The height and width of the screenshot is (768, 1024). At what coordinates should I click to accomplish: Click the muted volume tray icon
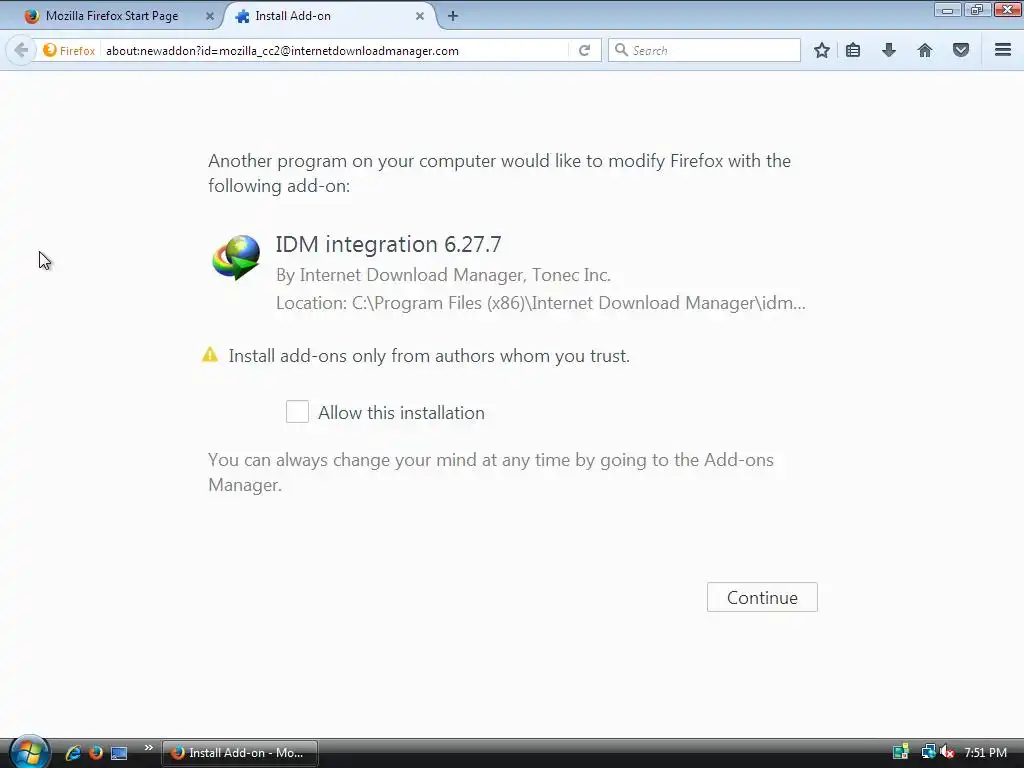tap(948, 752)
